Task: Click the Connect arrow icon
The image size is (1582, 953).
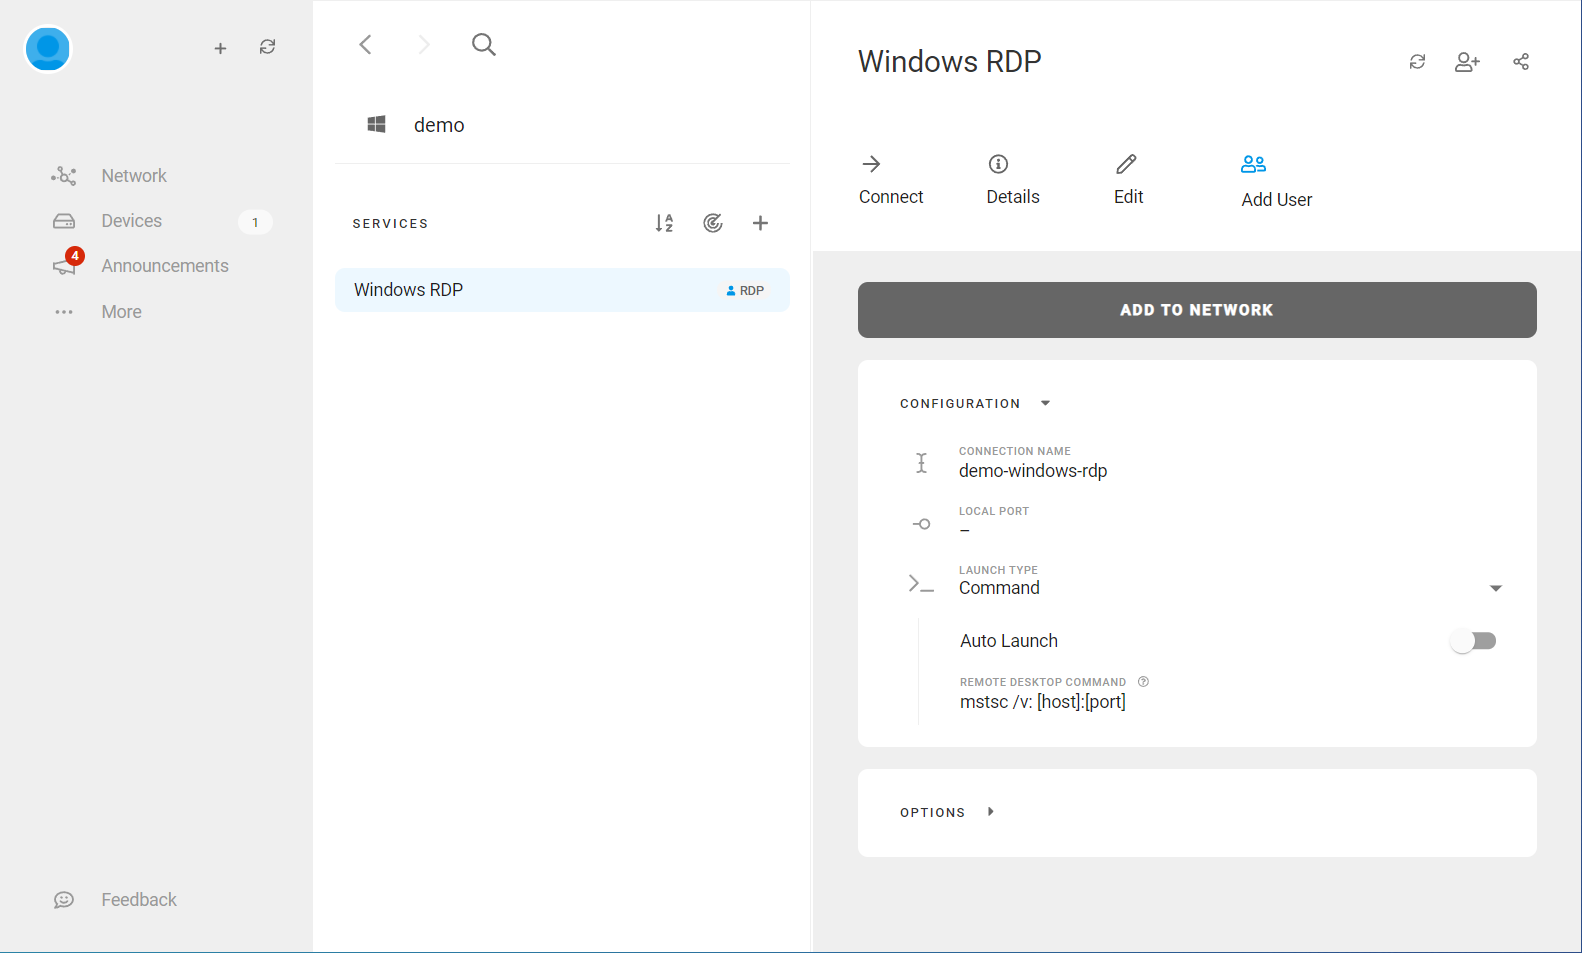Action: [871, 164]
